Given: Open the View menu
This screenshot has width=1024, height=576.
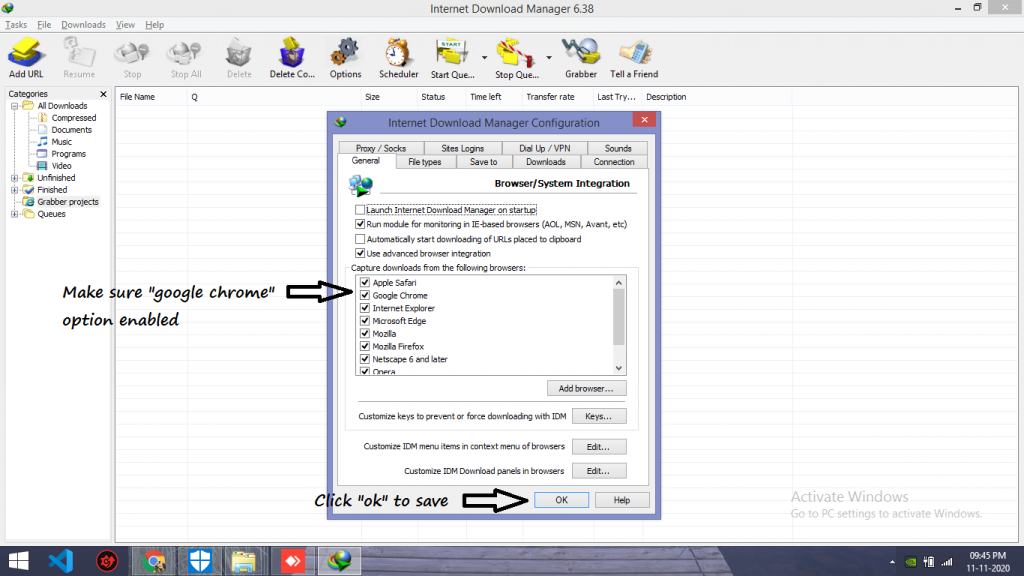Looking at the screenshot, I should pyautogui.click(x=125, y=25).
